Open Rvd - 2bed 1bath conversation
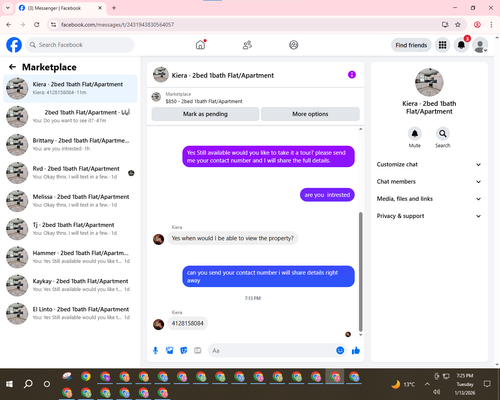 pos(70,173)
